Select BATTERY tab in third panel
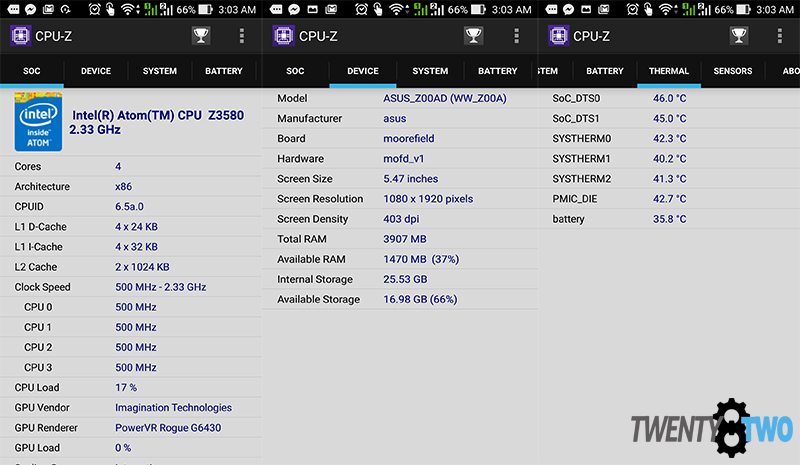The width and height of the screenshot is (800, 465). (605, 71)
